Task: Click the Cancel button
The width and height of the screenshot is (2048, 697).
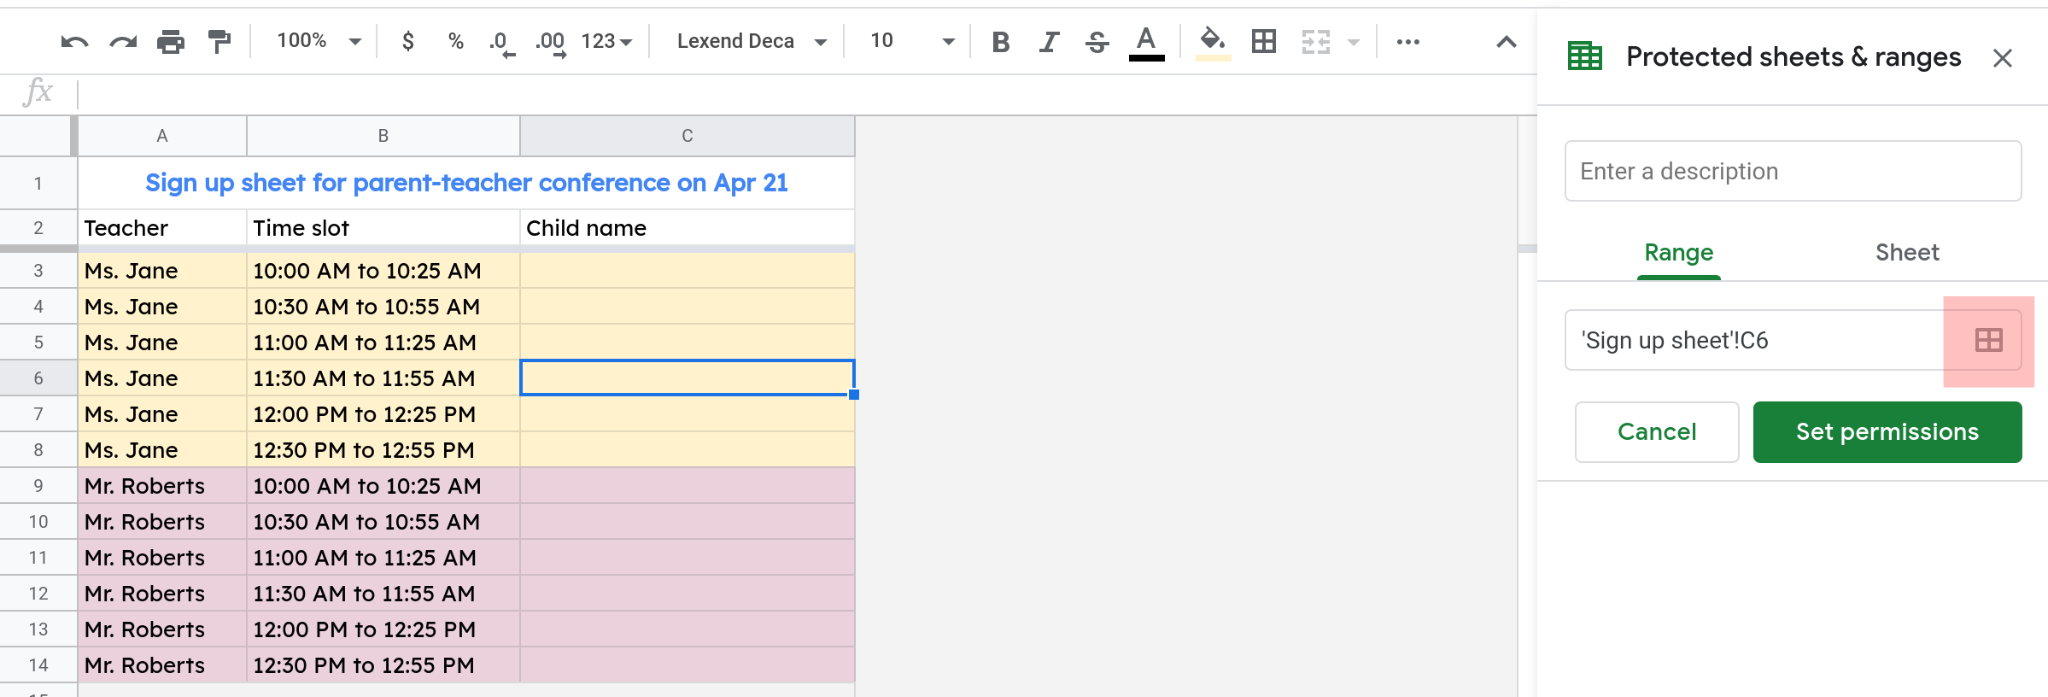Action: (x=1657, y=432)
